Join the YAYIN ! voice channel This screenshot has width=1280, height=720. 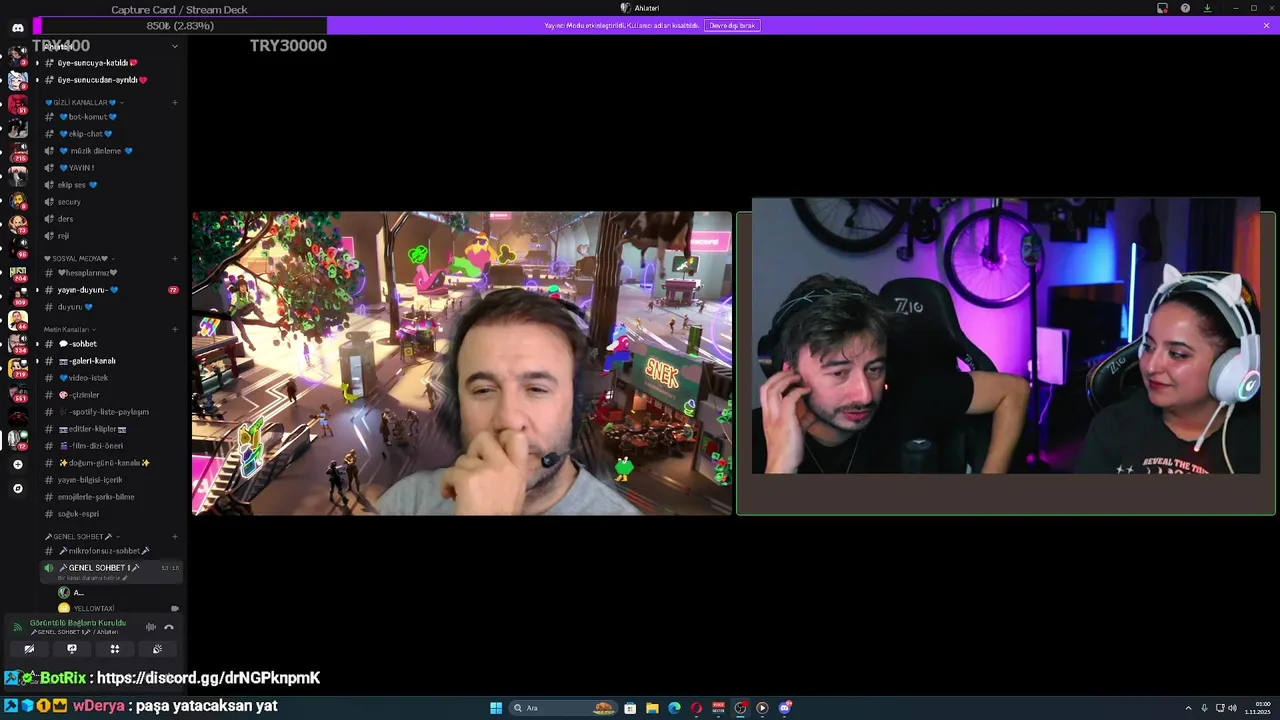pos(110,168)
